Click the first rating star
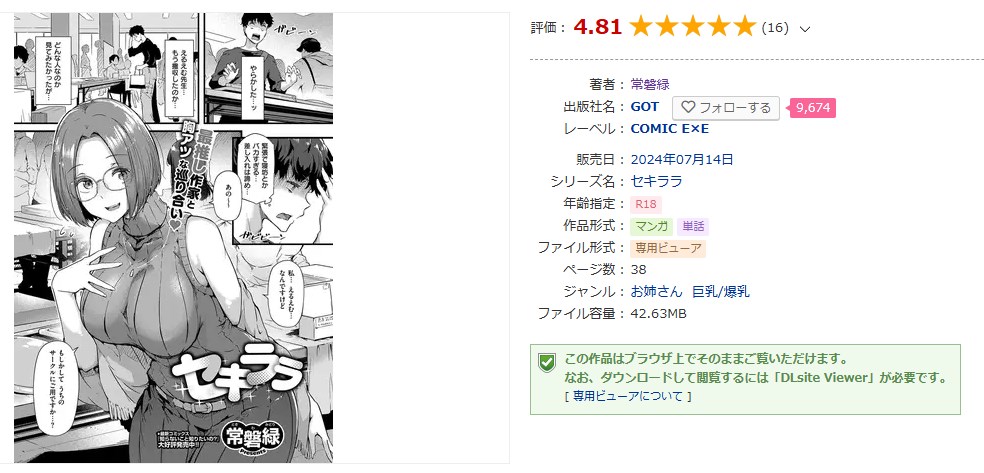The image size is (984, 473). point(641,27)
